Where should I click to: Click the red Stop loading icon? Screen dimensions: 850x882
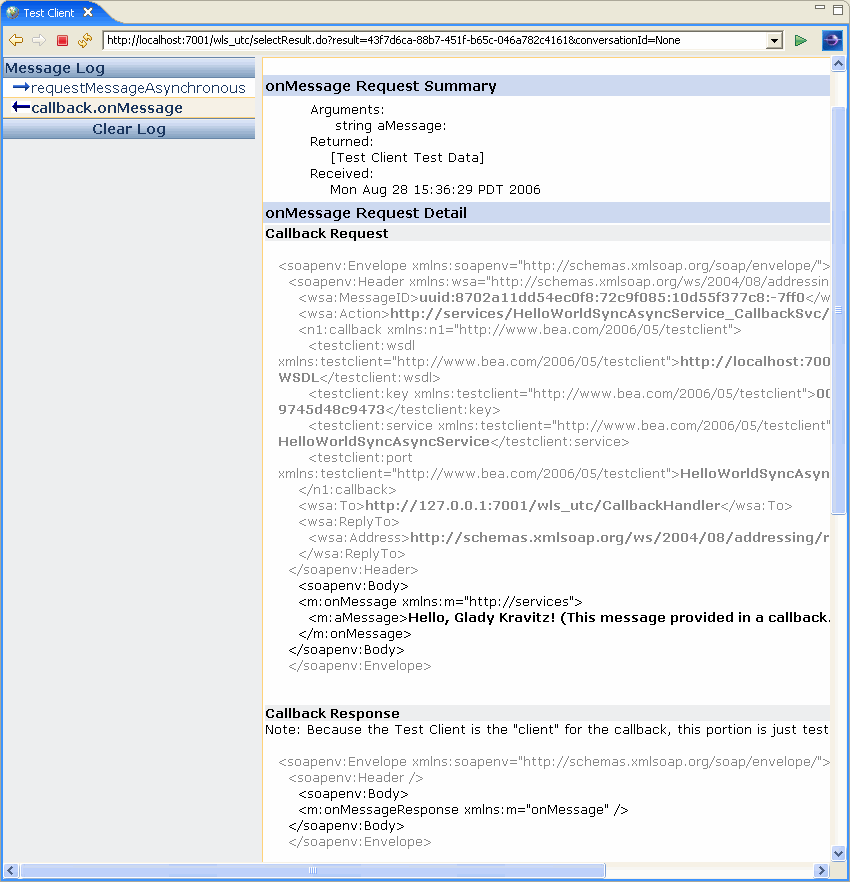click(62, 40)
